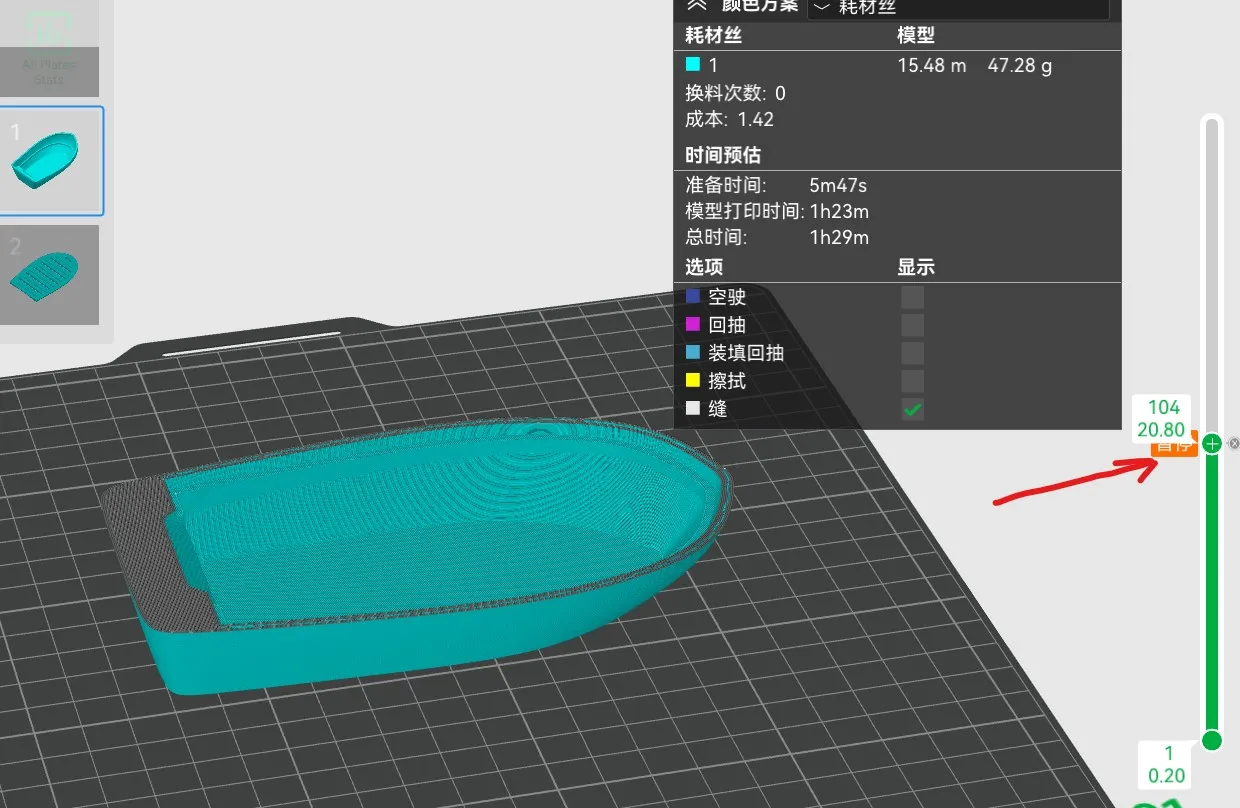The height and width of the screenshot is (808, 1240).
Task: Click the grey upper track of layer slider
Action: click(1212, 275)
